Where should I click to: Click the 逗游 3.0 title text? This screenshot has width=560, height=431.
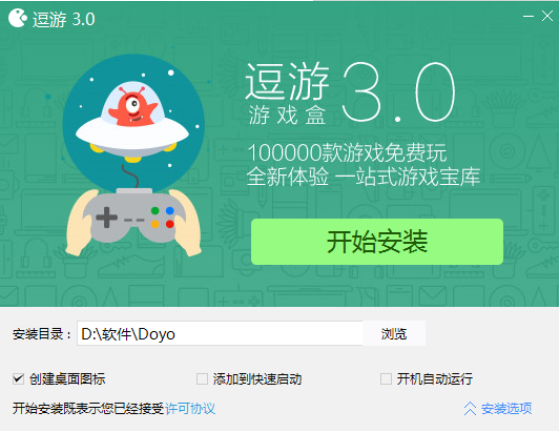coord(64,19)
